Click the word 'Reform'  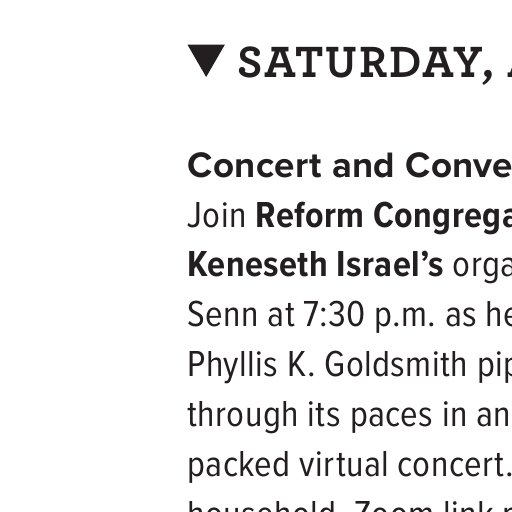point(309,216)
